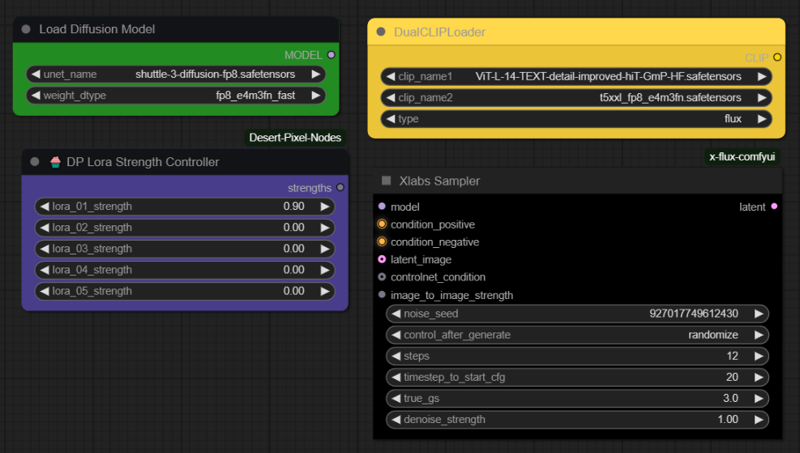Decrease steps with left arrow

pyautogui.click(x=396, y=356)
